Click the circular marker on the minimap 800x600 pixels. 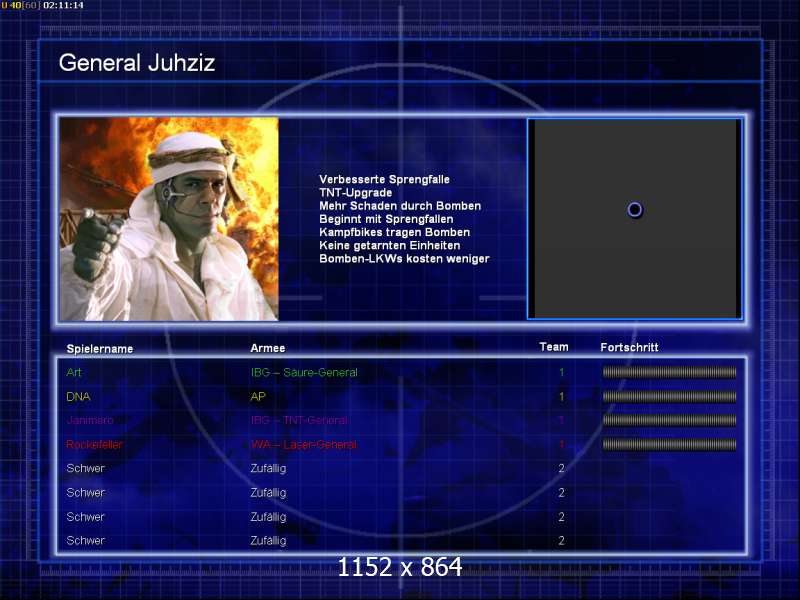pos(634,209)
